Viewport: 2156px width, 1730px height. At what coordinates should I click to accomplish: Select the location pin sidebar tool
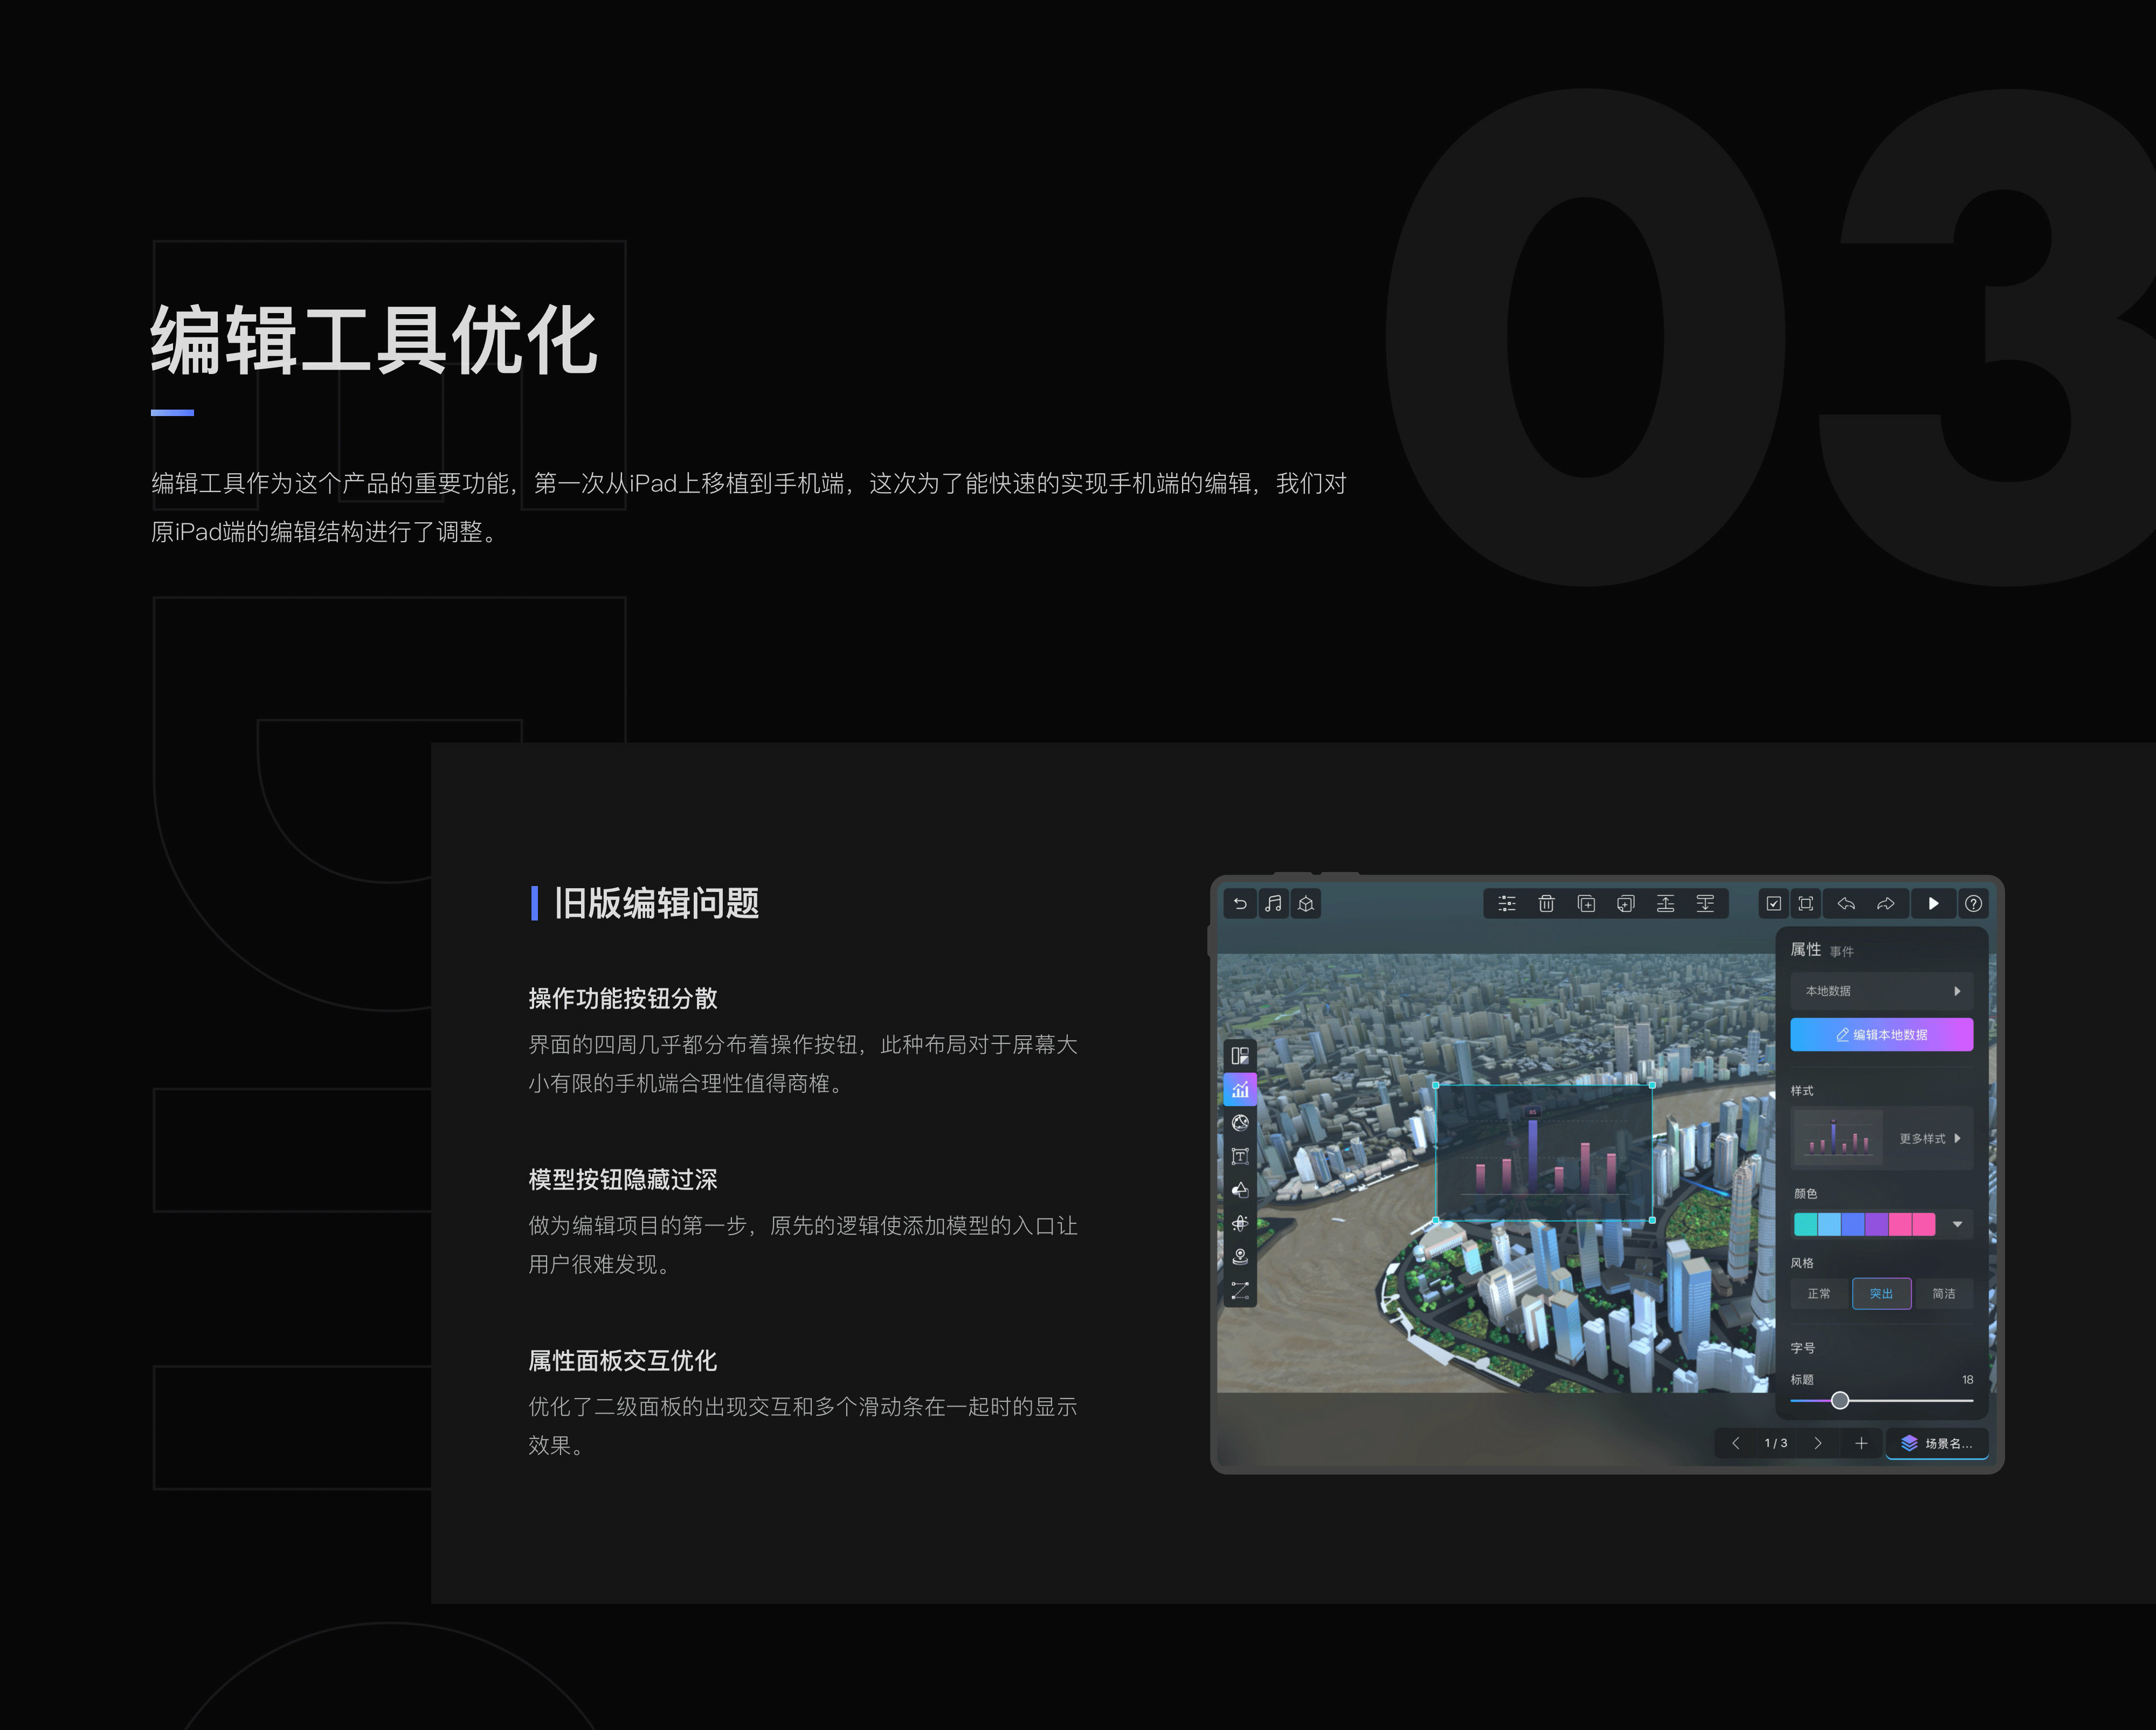1240,1257
